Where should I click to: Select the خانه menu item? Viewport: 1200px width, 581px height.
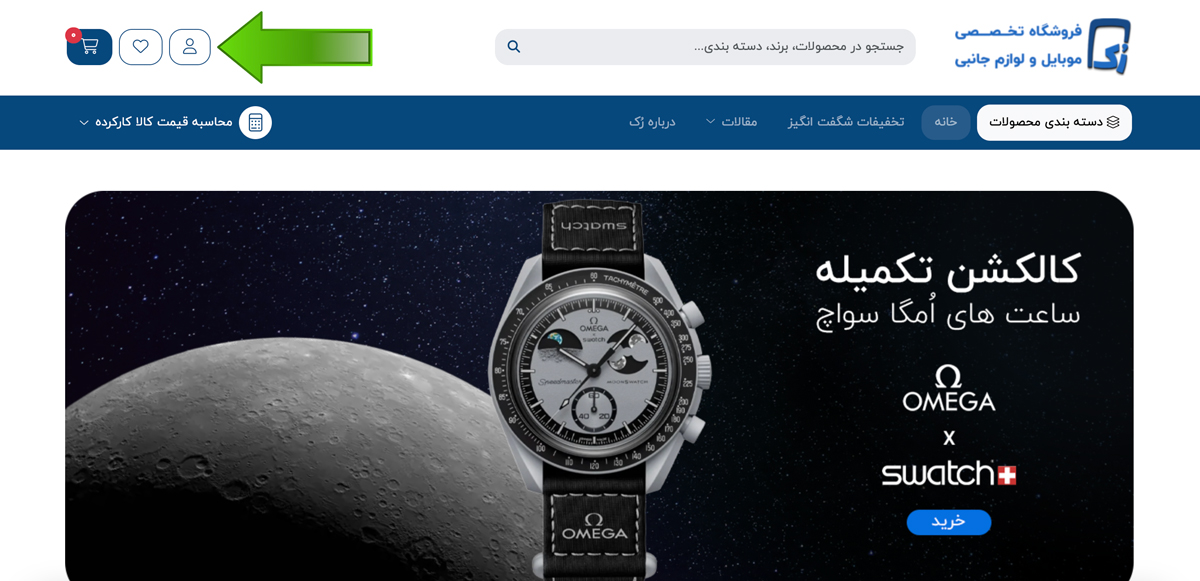946,122
